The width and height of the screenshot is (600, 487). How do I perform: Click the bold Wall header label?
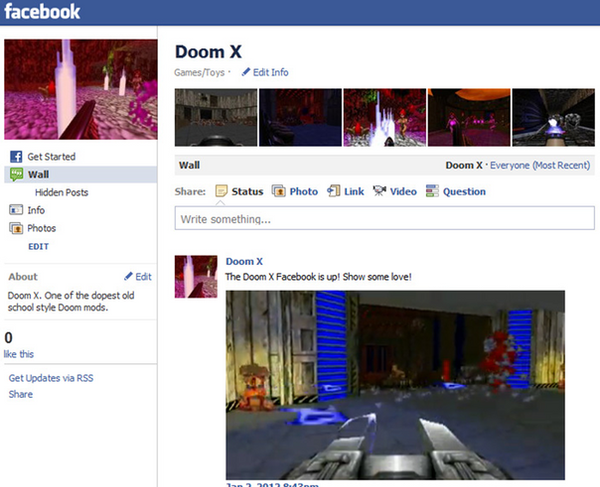(x=189, y=165)
